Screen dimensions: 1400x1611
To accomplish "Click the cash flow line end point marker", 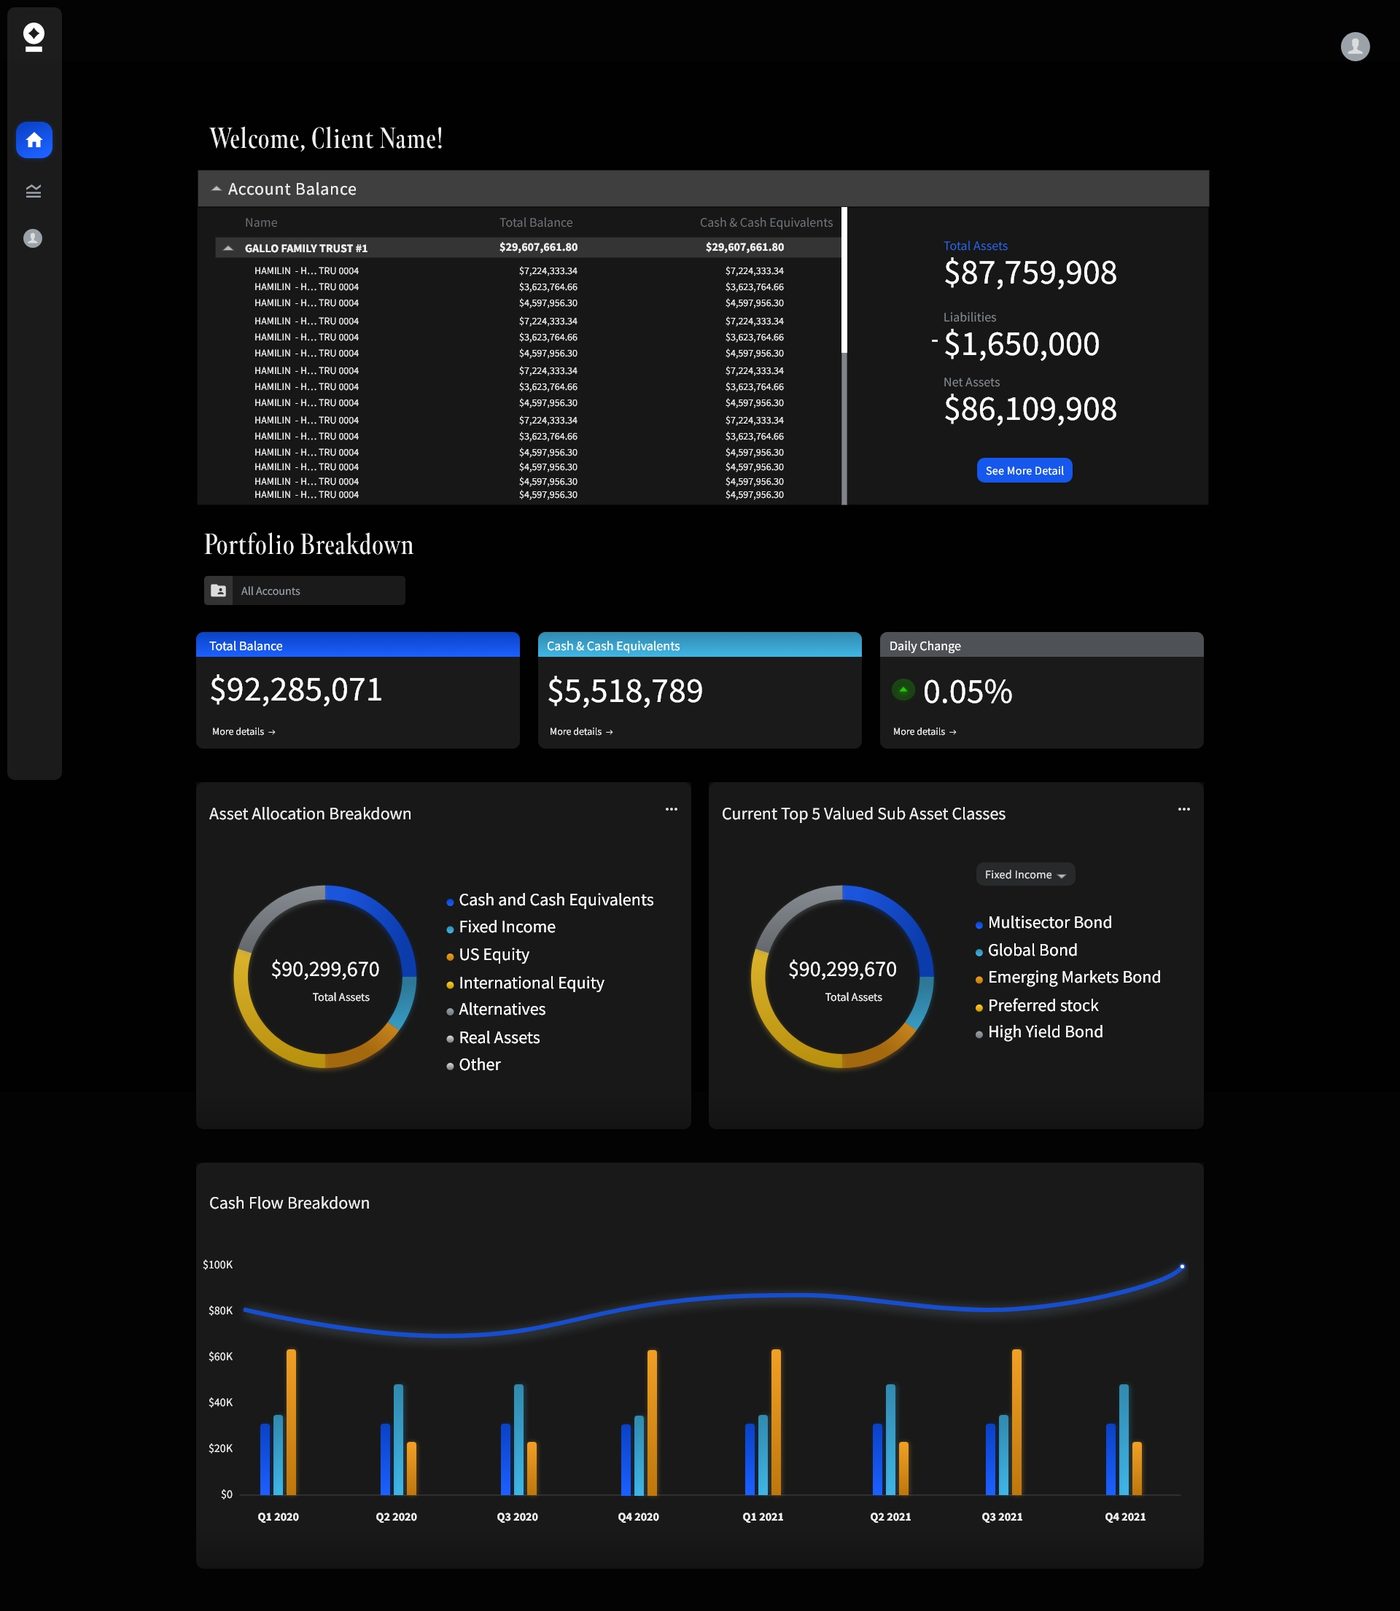I will pos(1182,1267).
